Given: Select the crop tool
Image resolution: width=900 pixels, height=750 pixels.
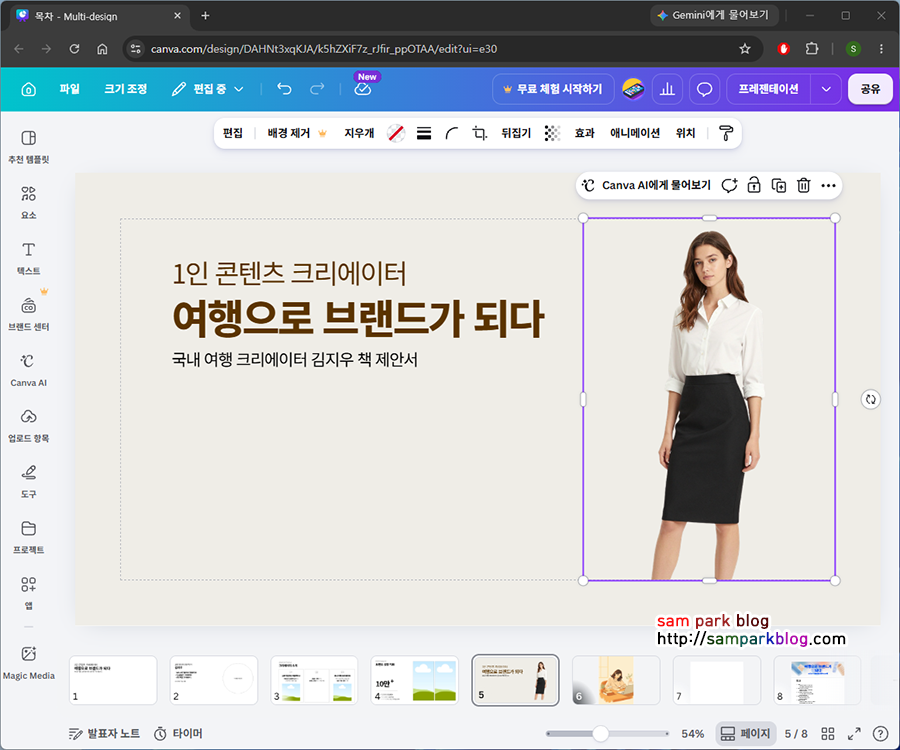Looking at the screenshot, I should (x=479, y=133).
